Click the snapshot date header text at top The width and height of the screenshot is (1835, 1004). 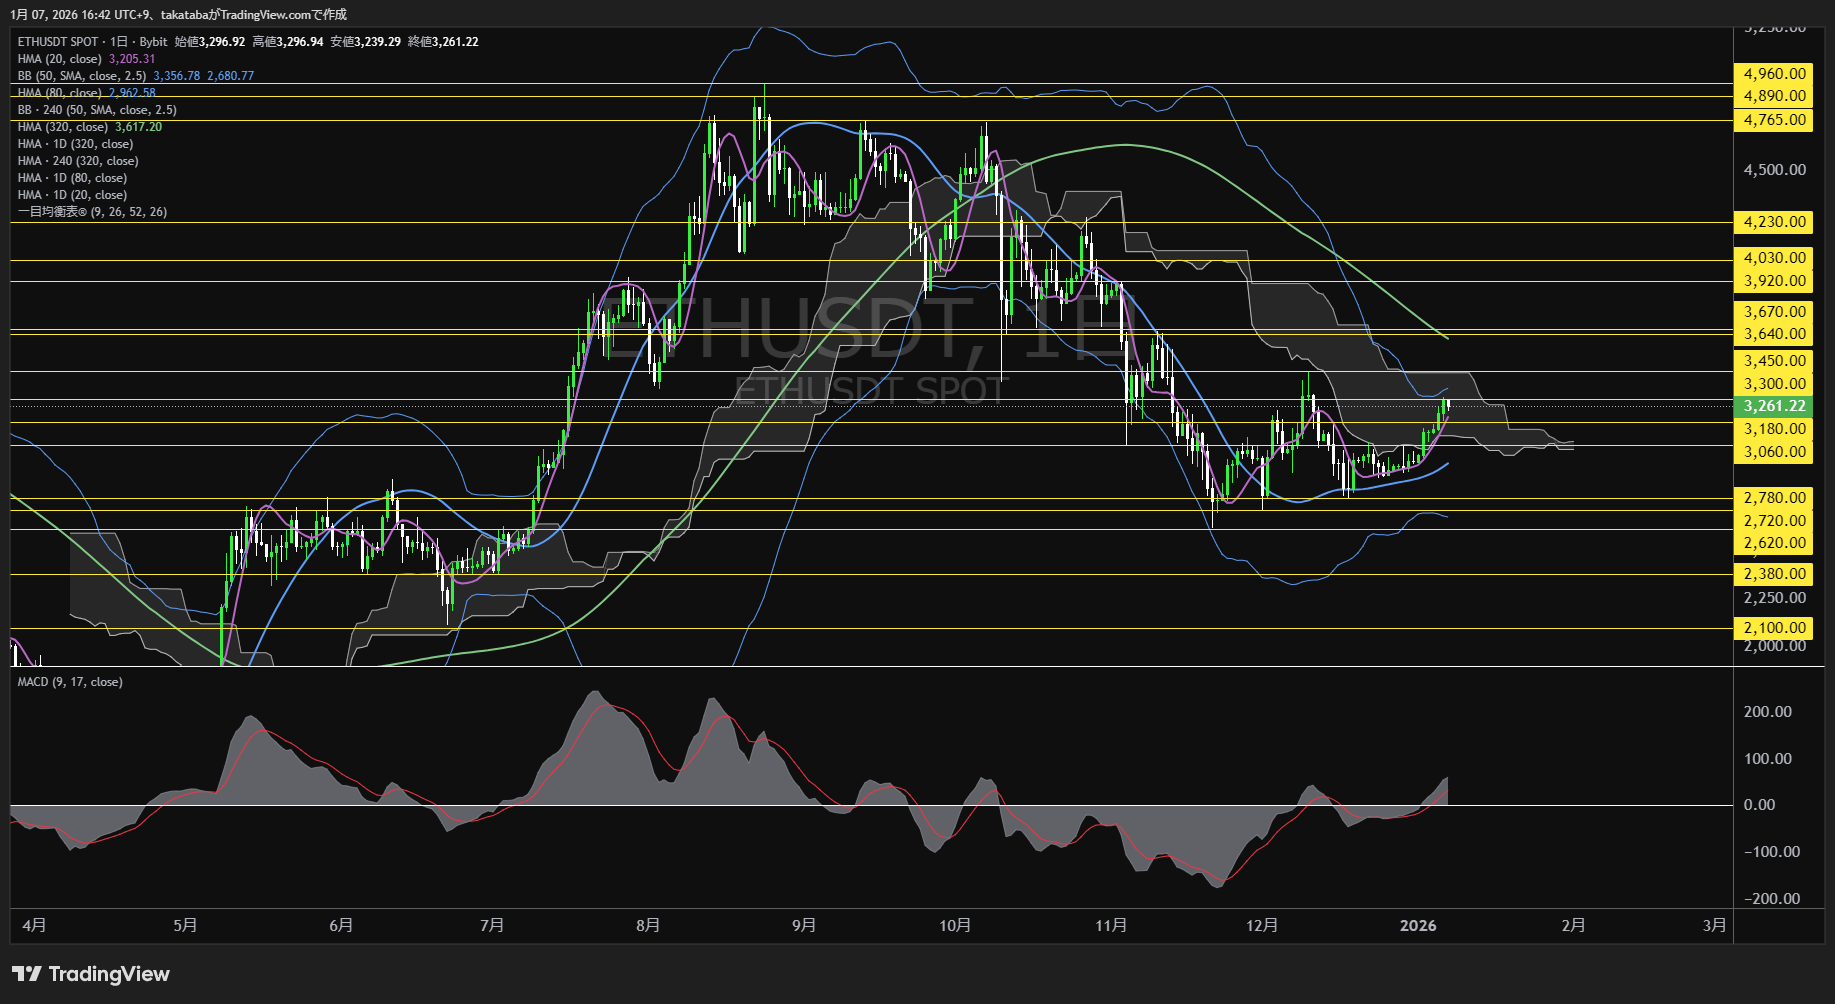pyautogui.click(x=179, y=14)
